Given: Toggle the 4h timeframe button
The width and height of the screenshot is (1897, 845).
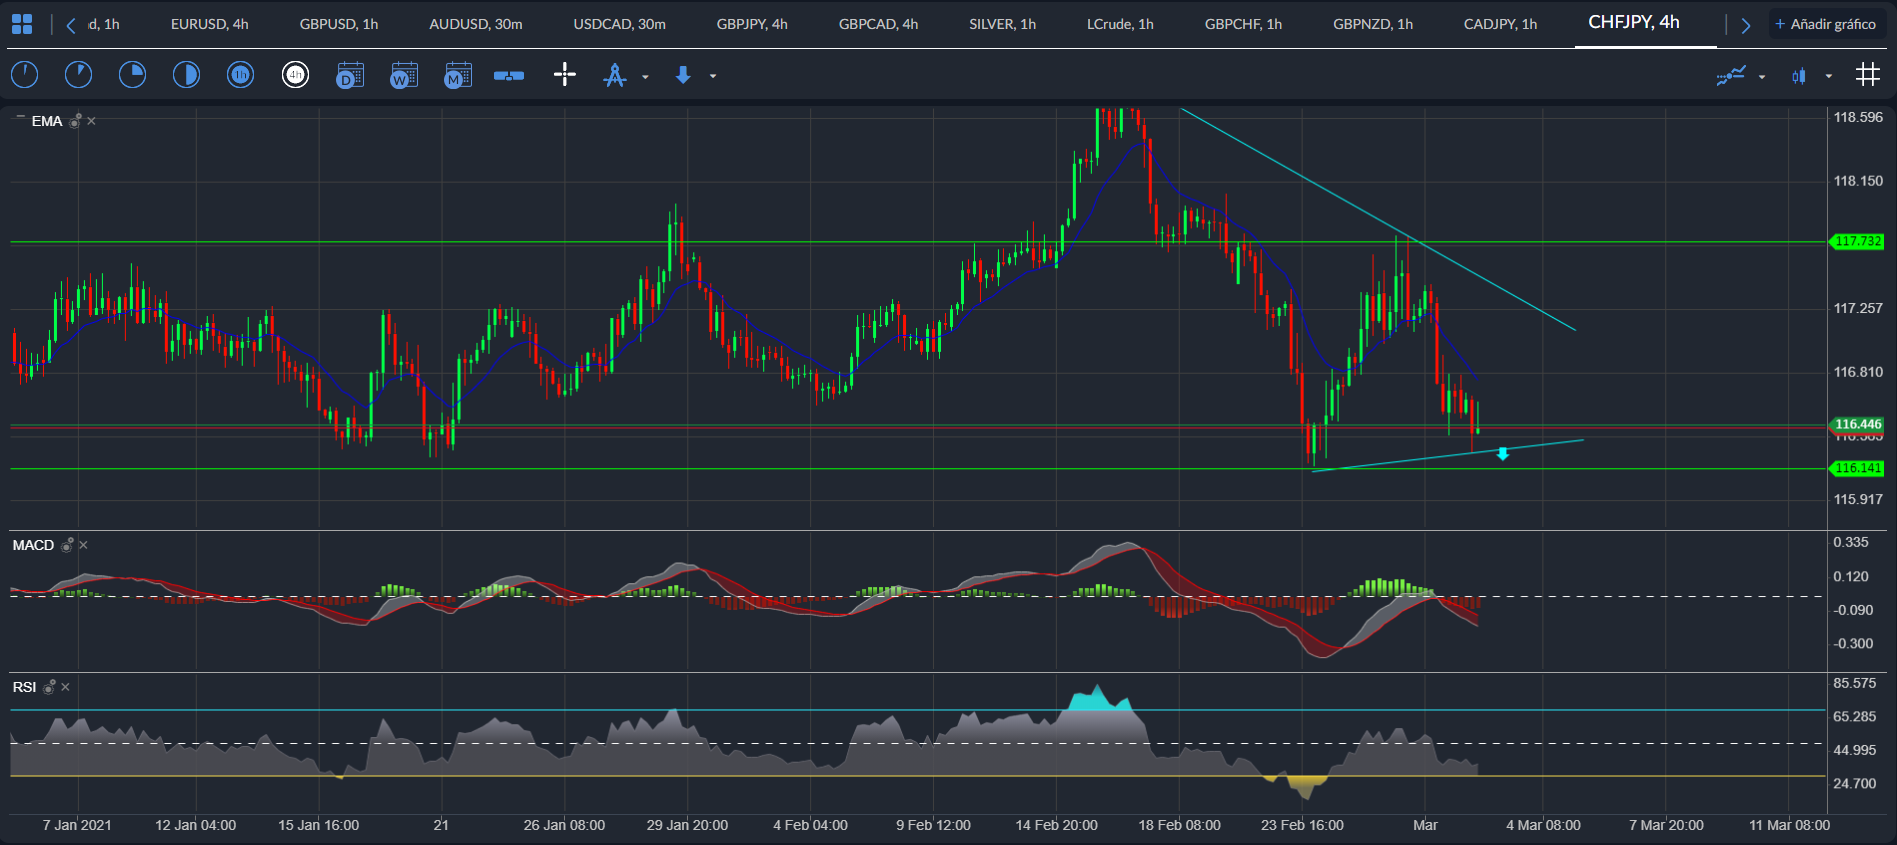Looking at the screenshot, I should (x=295, y=75).
